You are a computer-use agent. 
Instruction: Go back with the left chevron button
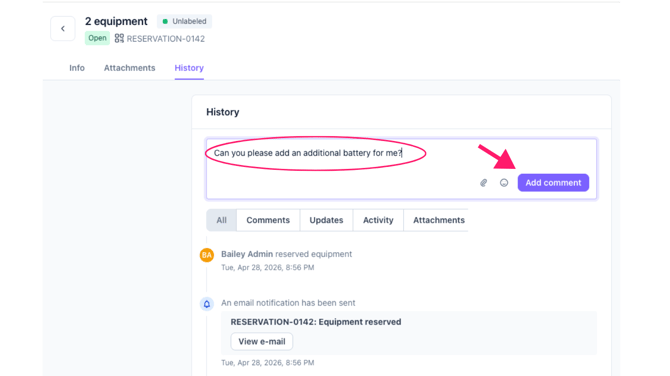63,29
